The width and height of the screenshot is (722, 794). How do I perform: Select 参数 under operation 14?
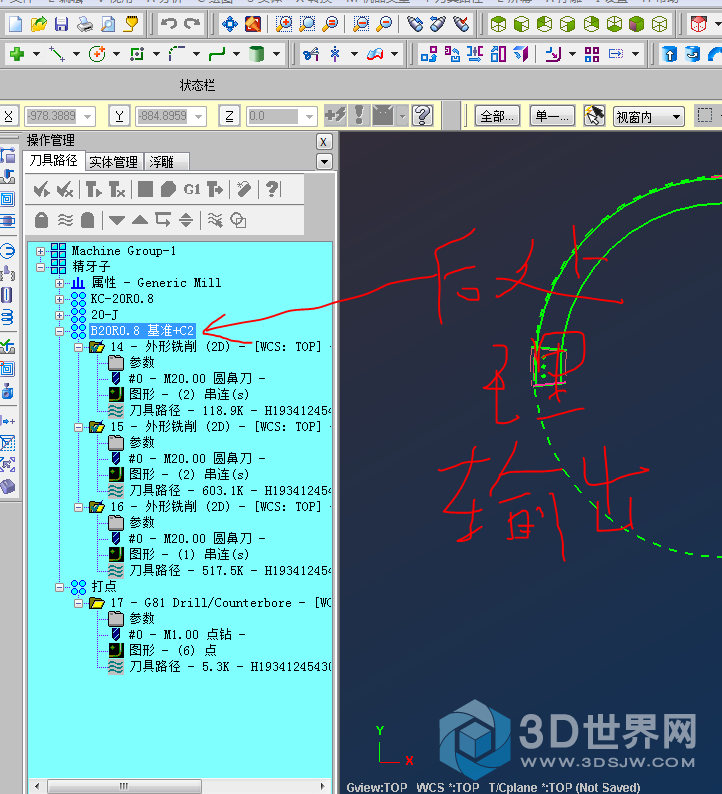pos(142,363)
